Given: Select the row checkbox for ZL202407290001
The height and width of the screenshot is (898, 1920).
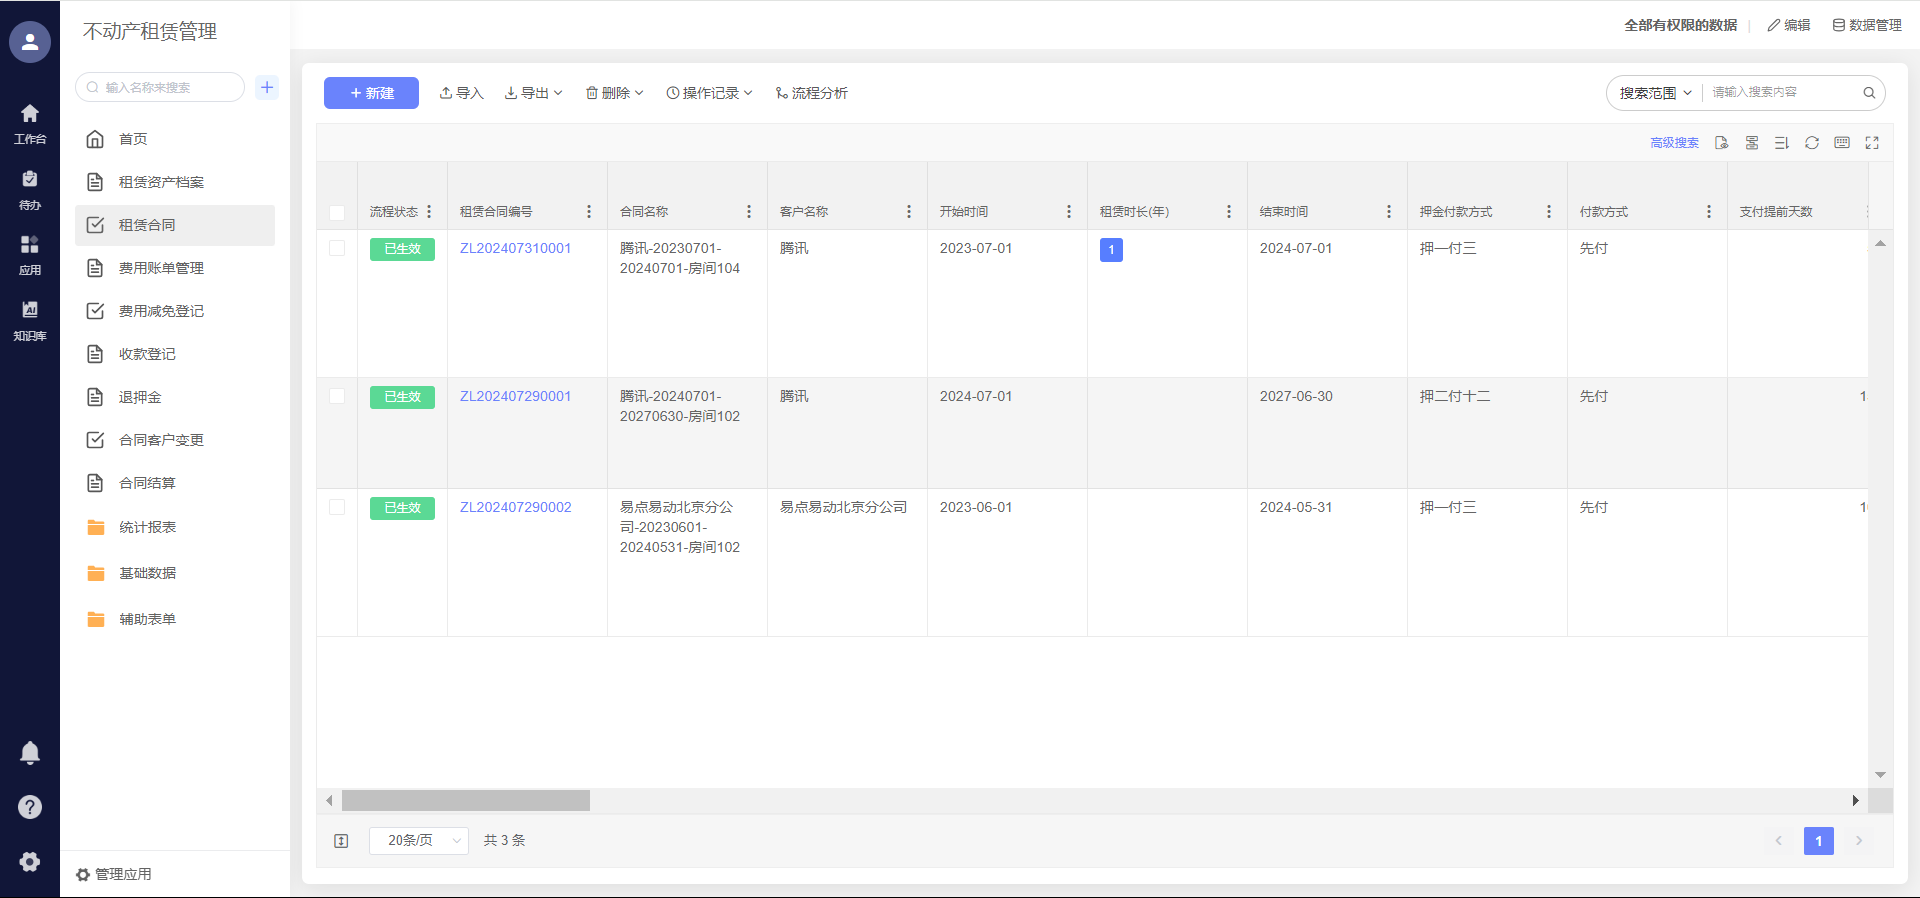Looking at the screenshot, I should pos(337,396).
